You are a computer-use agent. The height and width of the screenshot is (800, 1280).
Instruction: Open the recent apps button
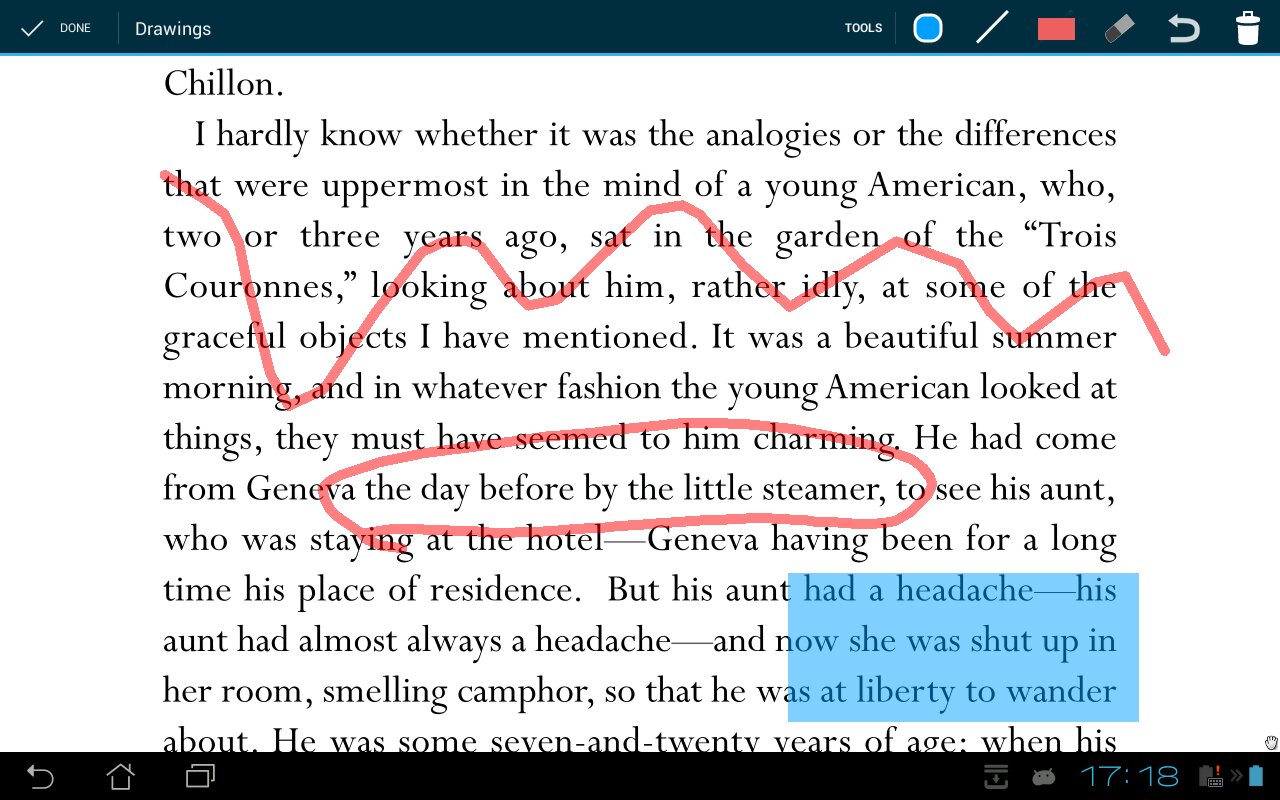(200, 776)
